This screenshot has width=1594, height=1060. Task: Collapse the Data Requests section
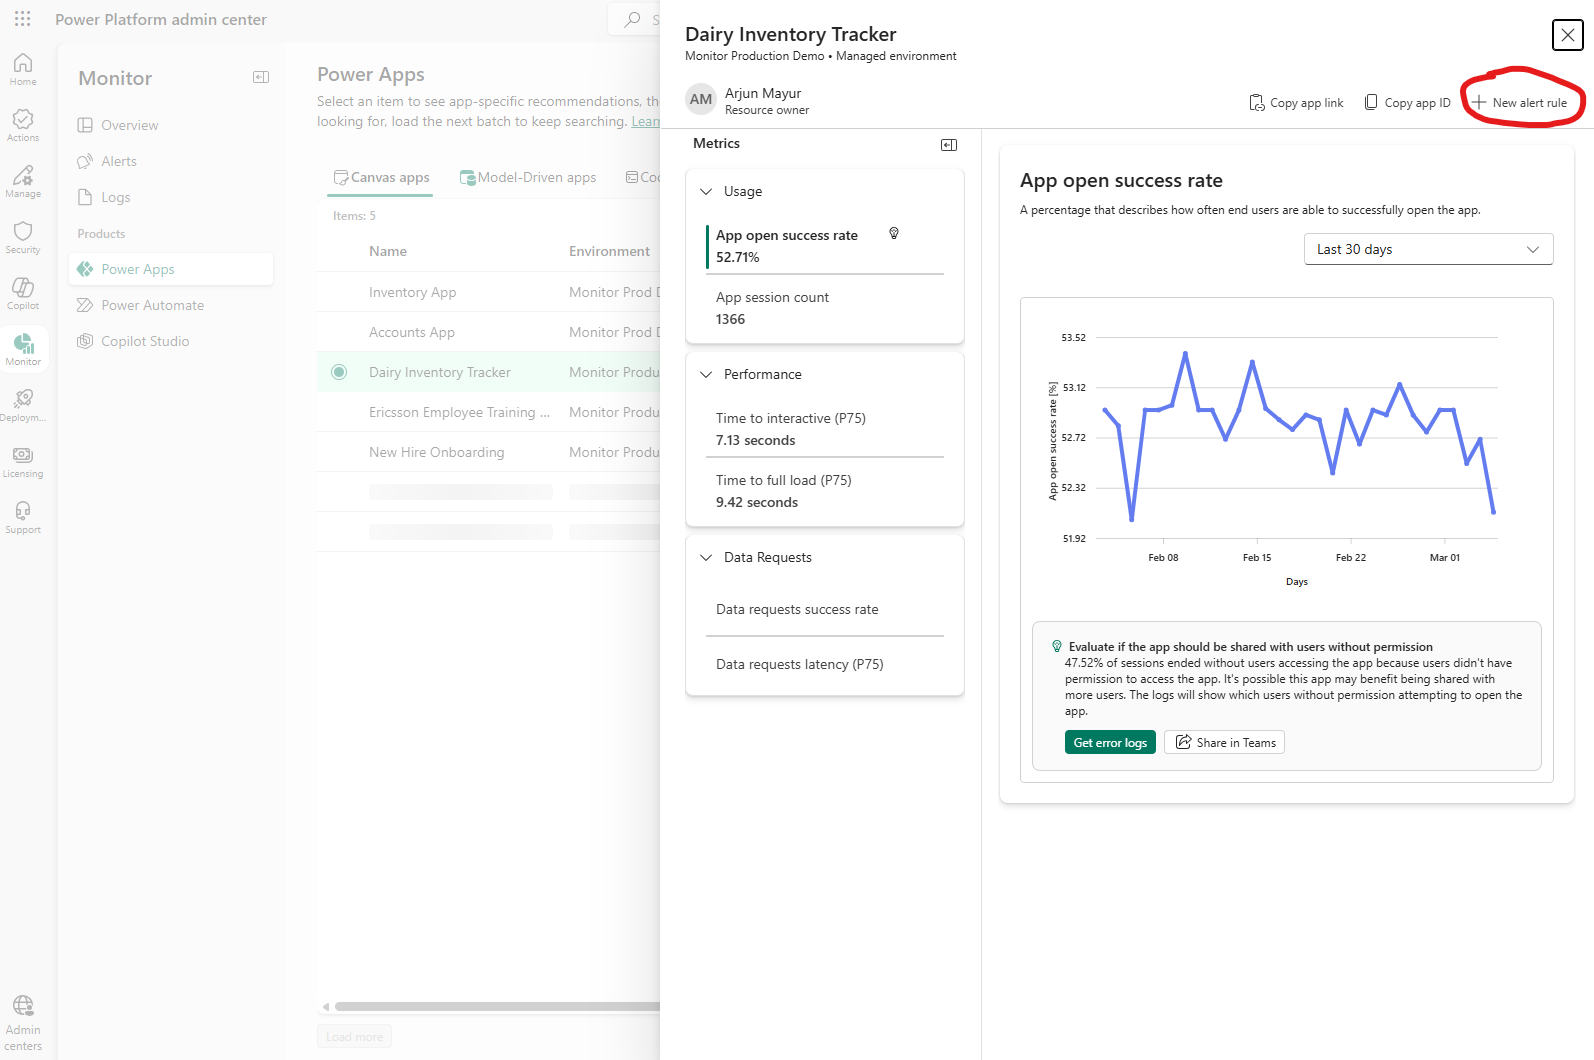[x=706, y=557]
